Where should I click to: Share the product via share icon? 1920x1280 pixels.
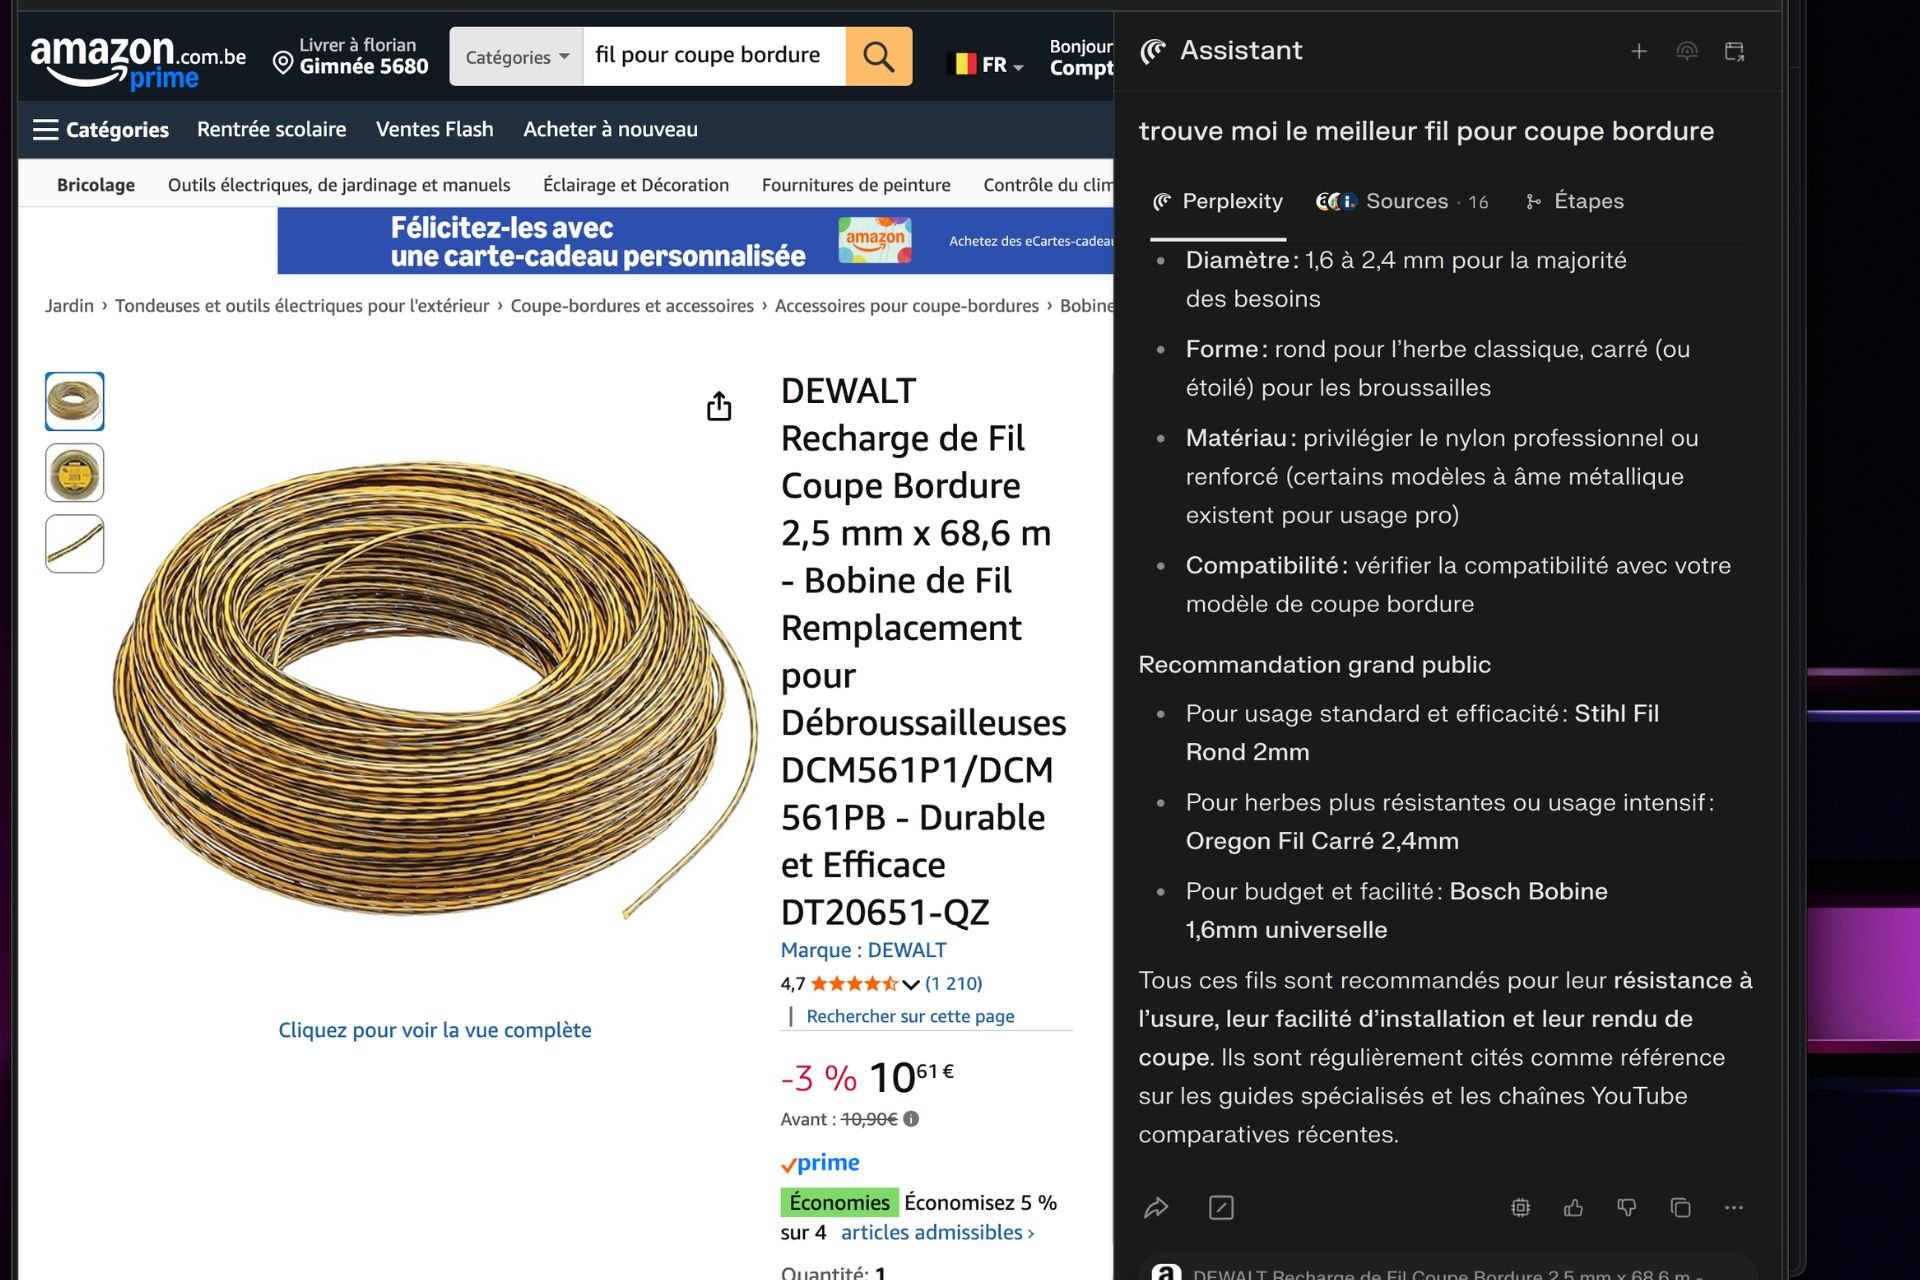click(x=719, y=407)
